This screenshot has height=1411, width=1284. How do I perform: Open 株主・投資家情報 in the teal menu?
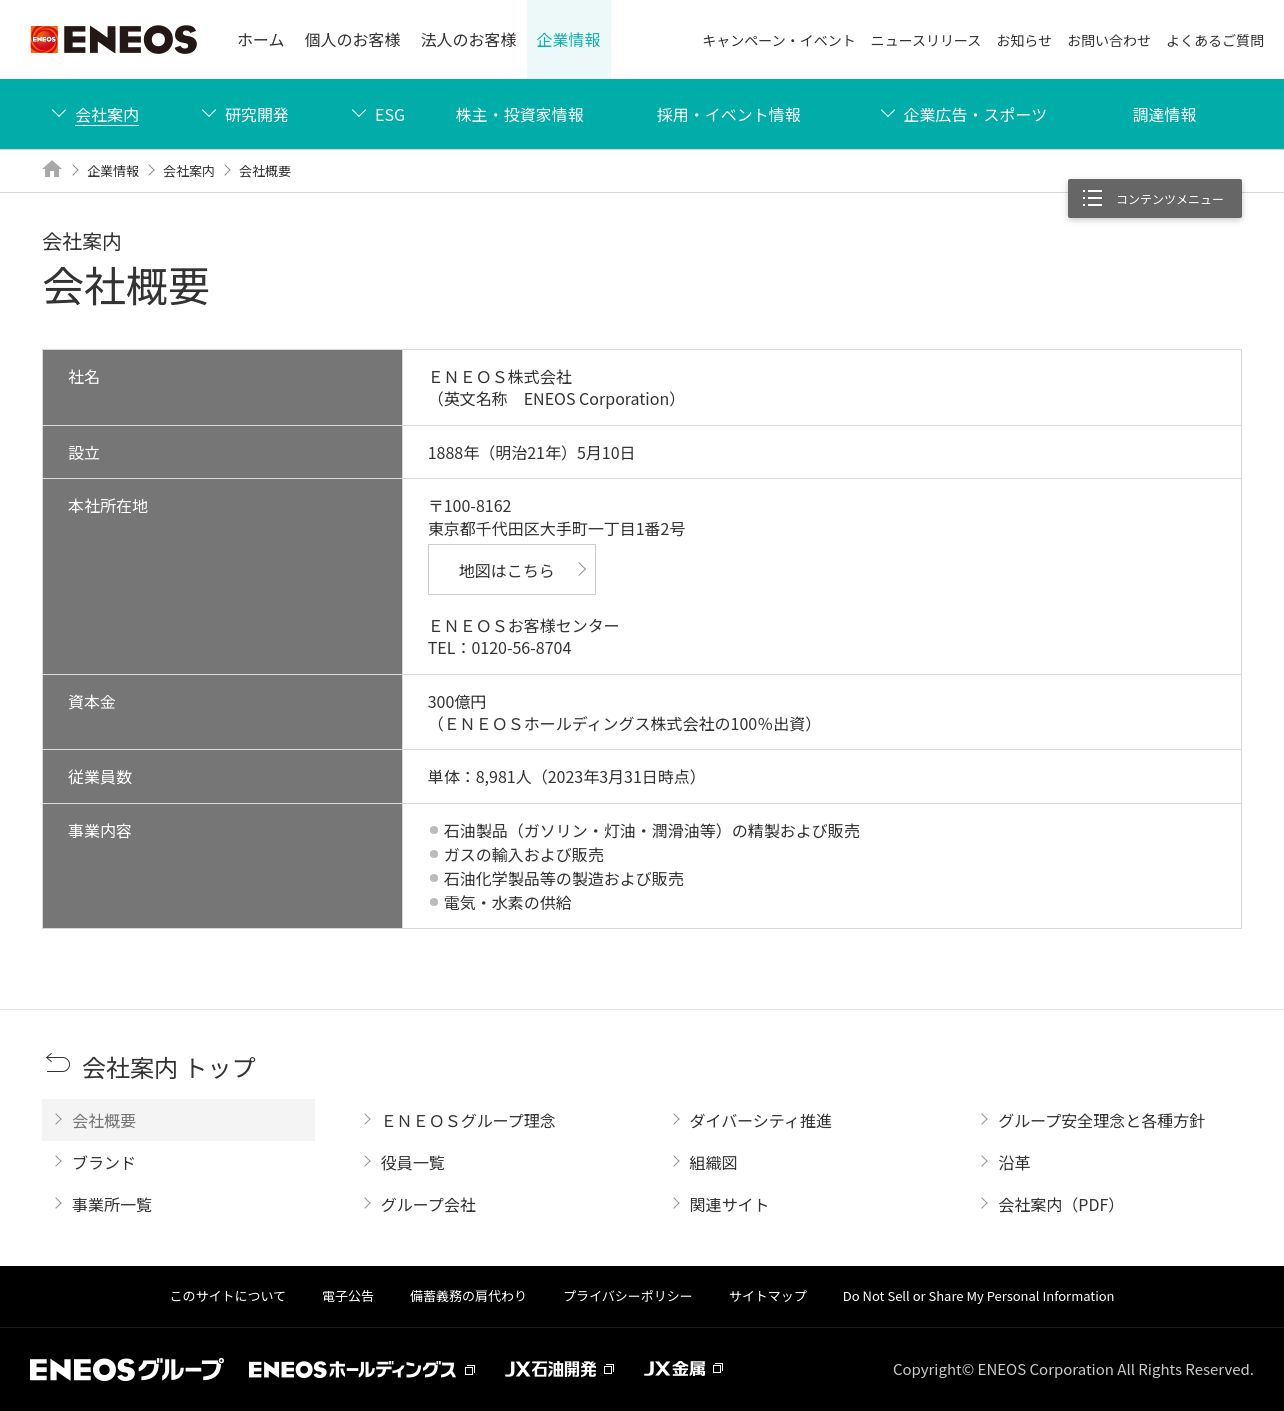tap(520, 115)
